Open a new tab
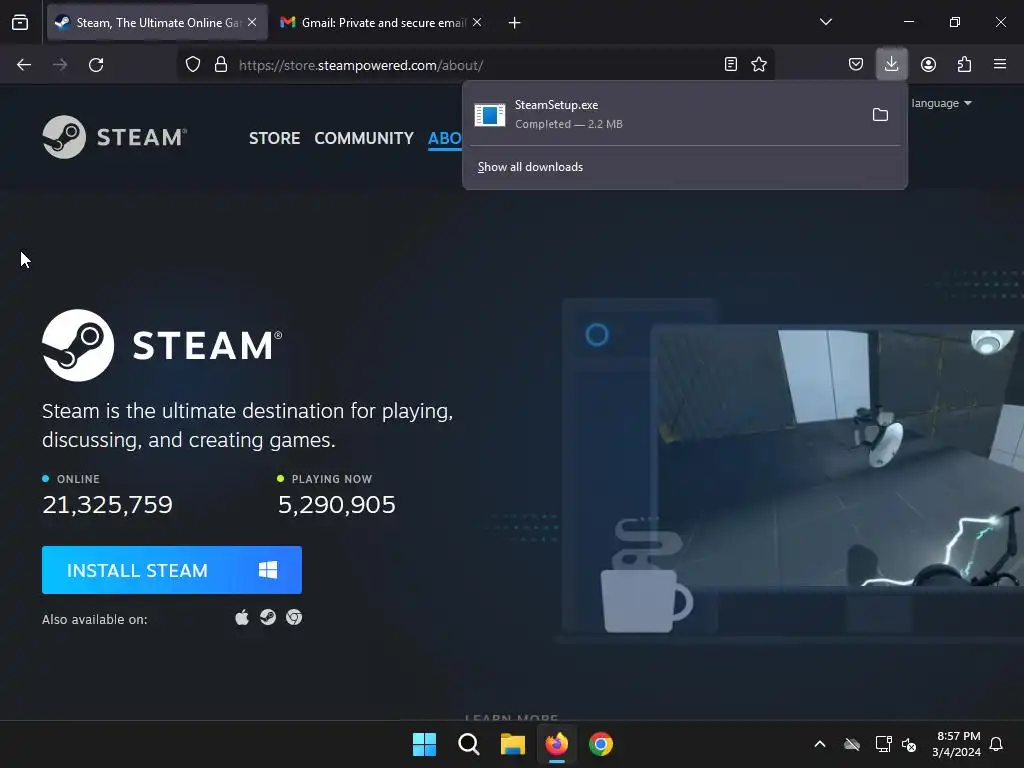The height and width of the screenshot is (768, 1024). tap(515, 23)
